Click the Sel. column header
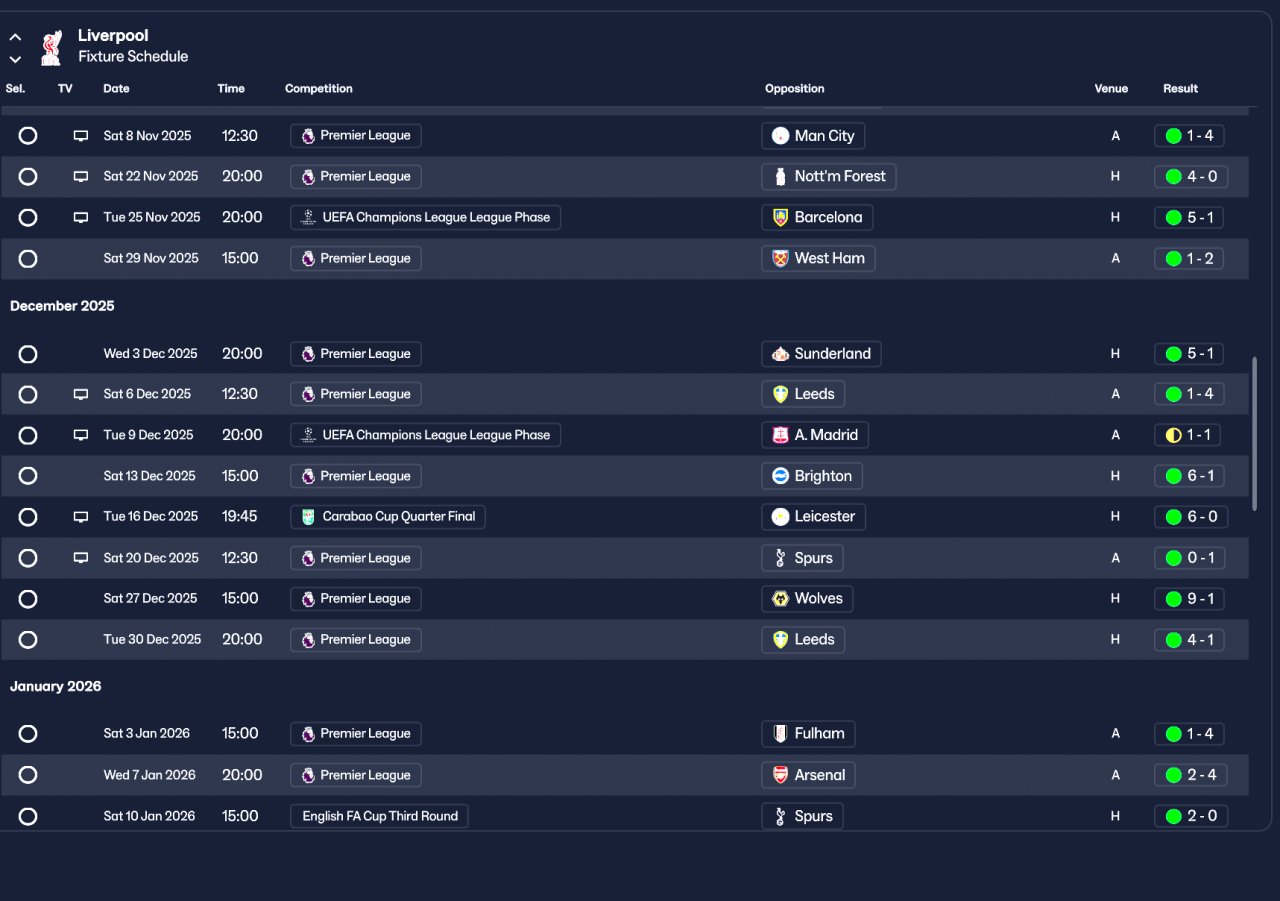The image size is (1280, 901). (x=15, y=89)
